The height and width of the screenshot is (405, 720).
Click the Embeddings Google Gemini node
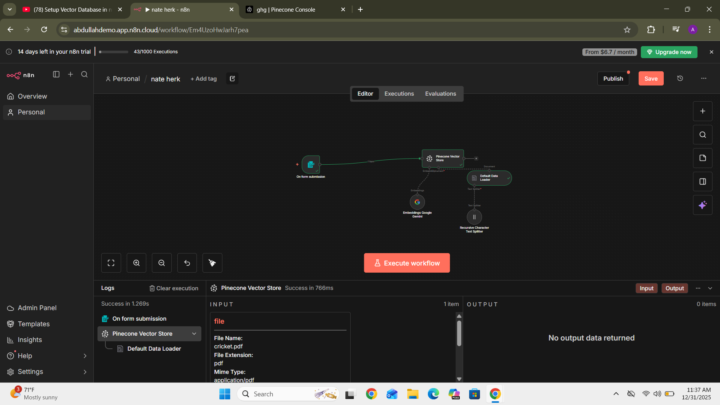click(x=418, y=201)
